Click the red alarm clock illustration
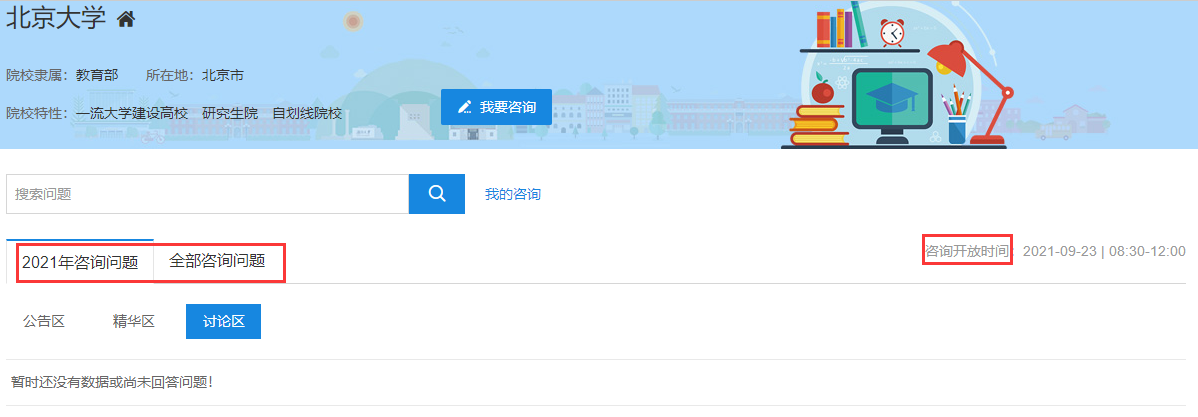 pyautogui.click(x=891, y=32)
